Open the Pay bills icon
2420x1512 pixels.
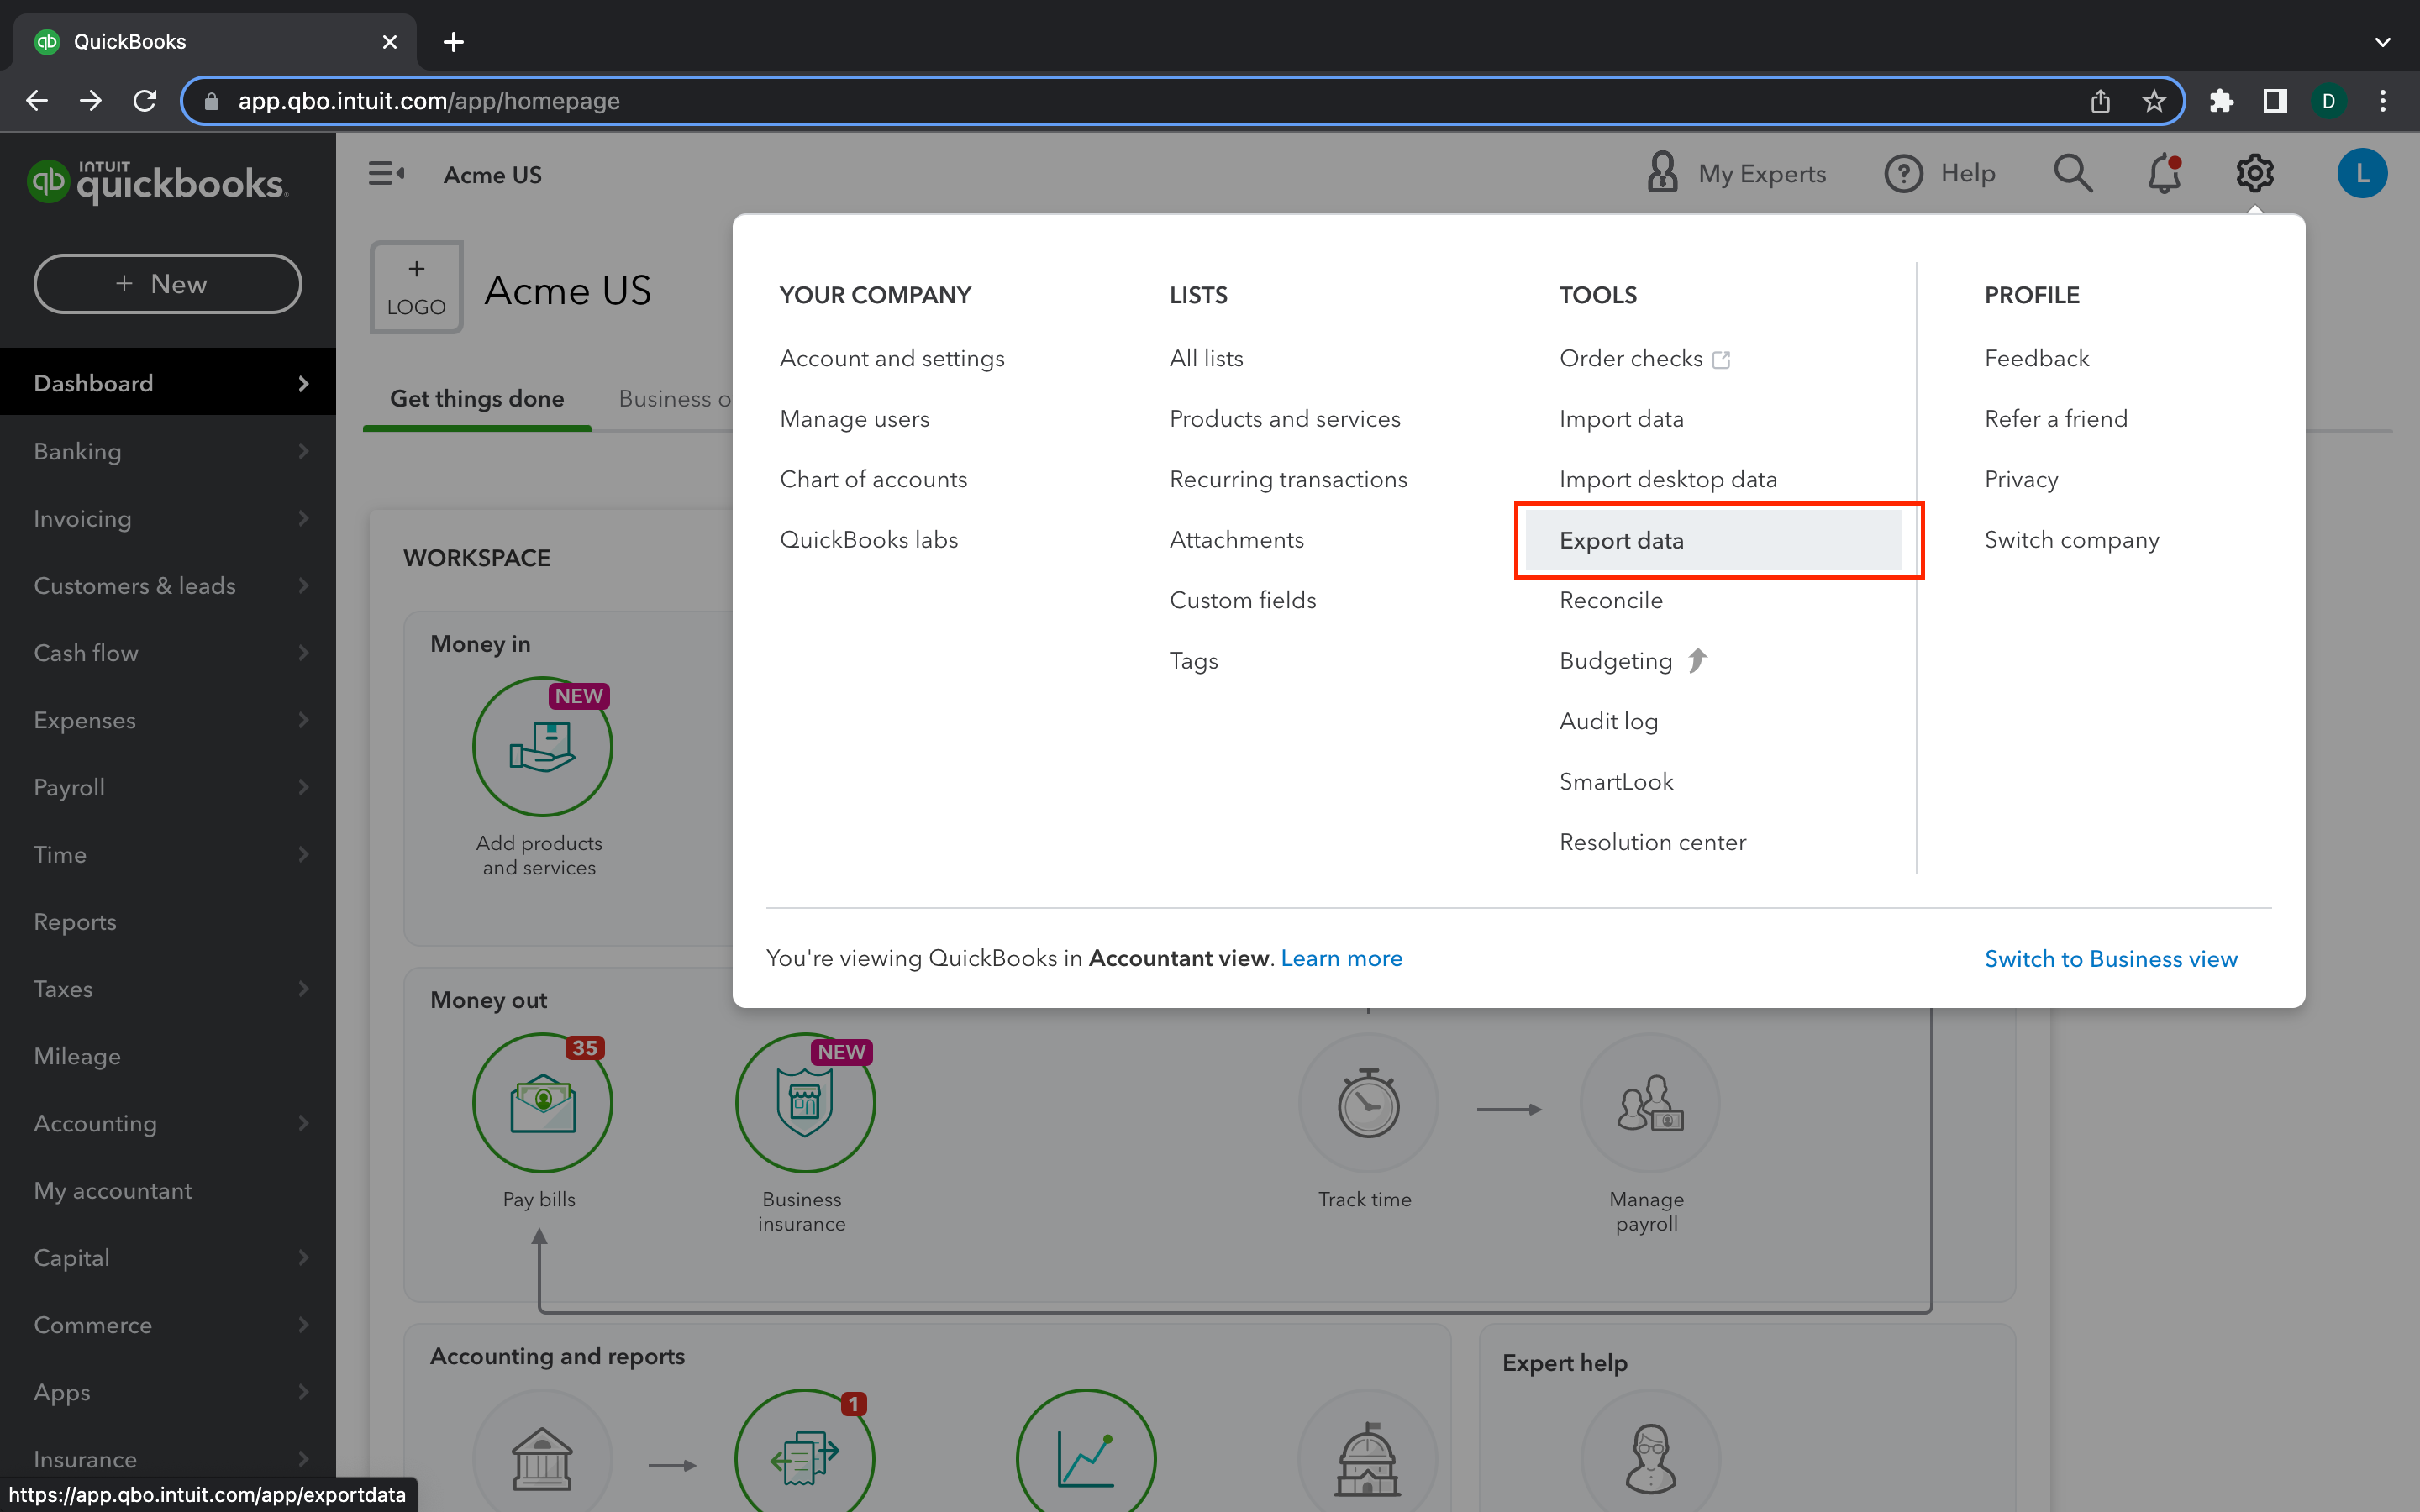point(542,1103)
